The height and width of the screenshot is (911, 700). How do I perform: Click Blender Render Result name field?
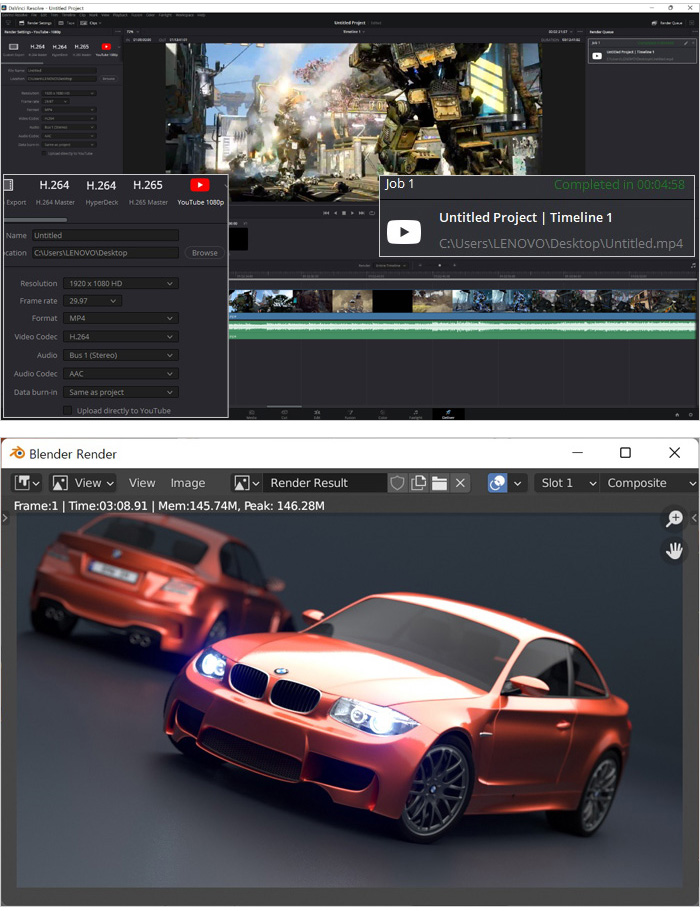point(325,483)
